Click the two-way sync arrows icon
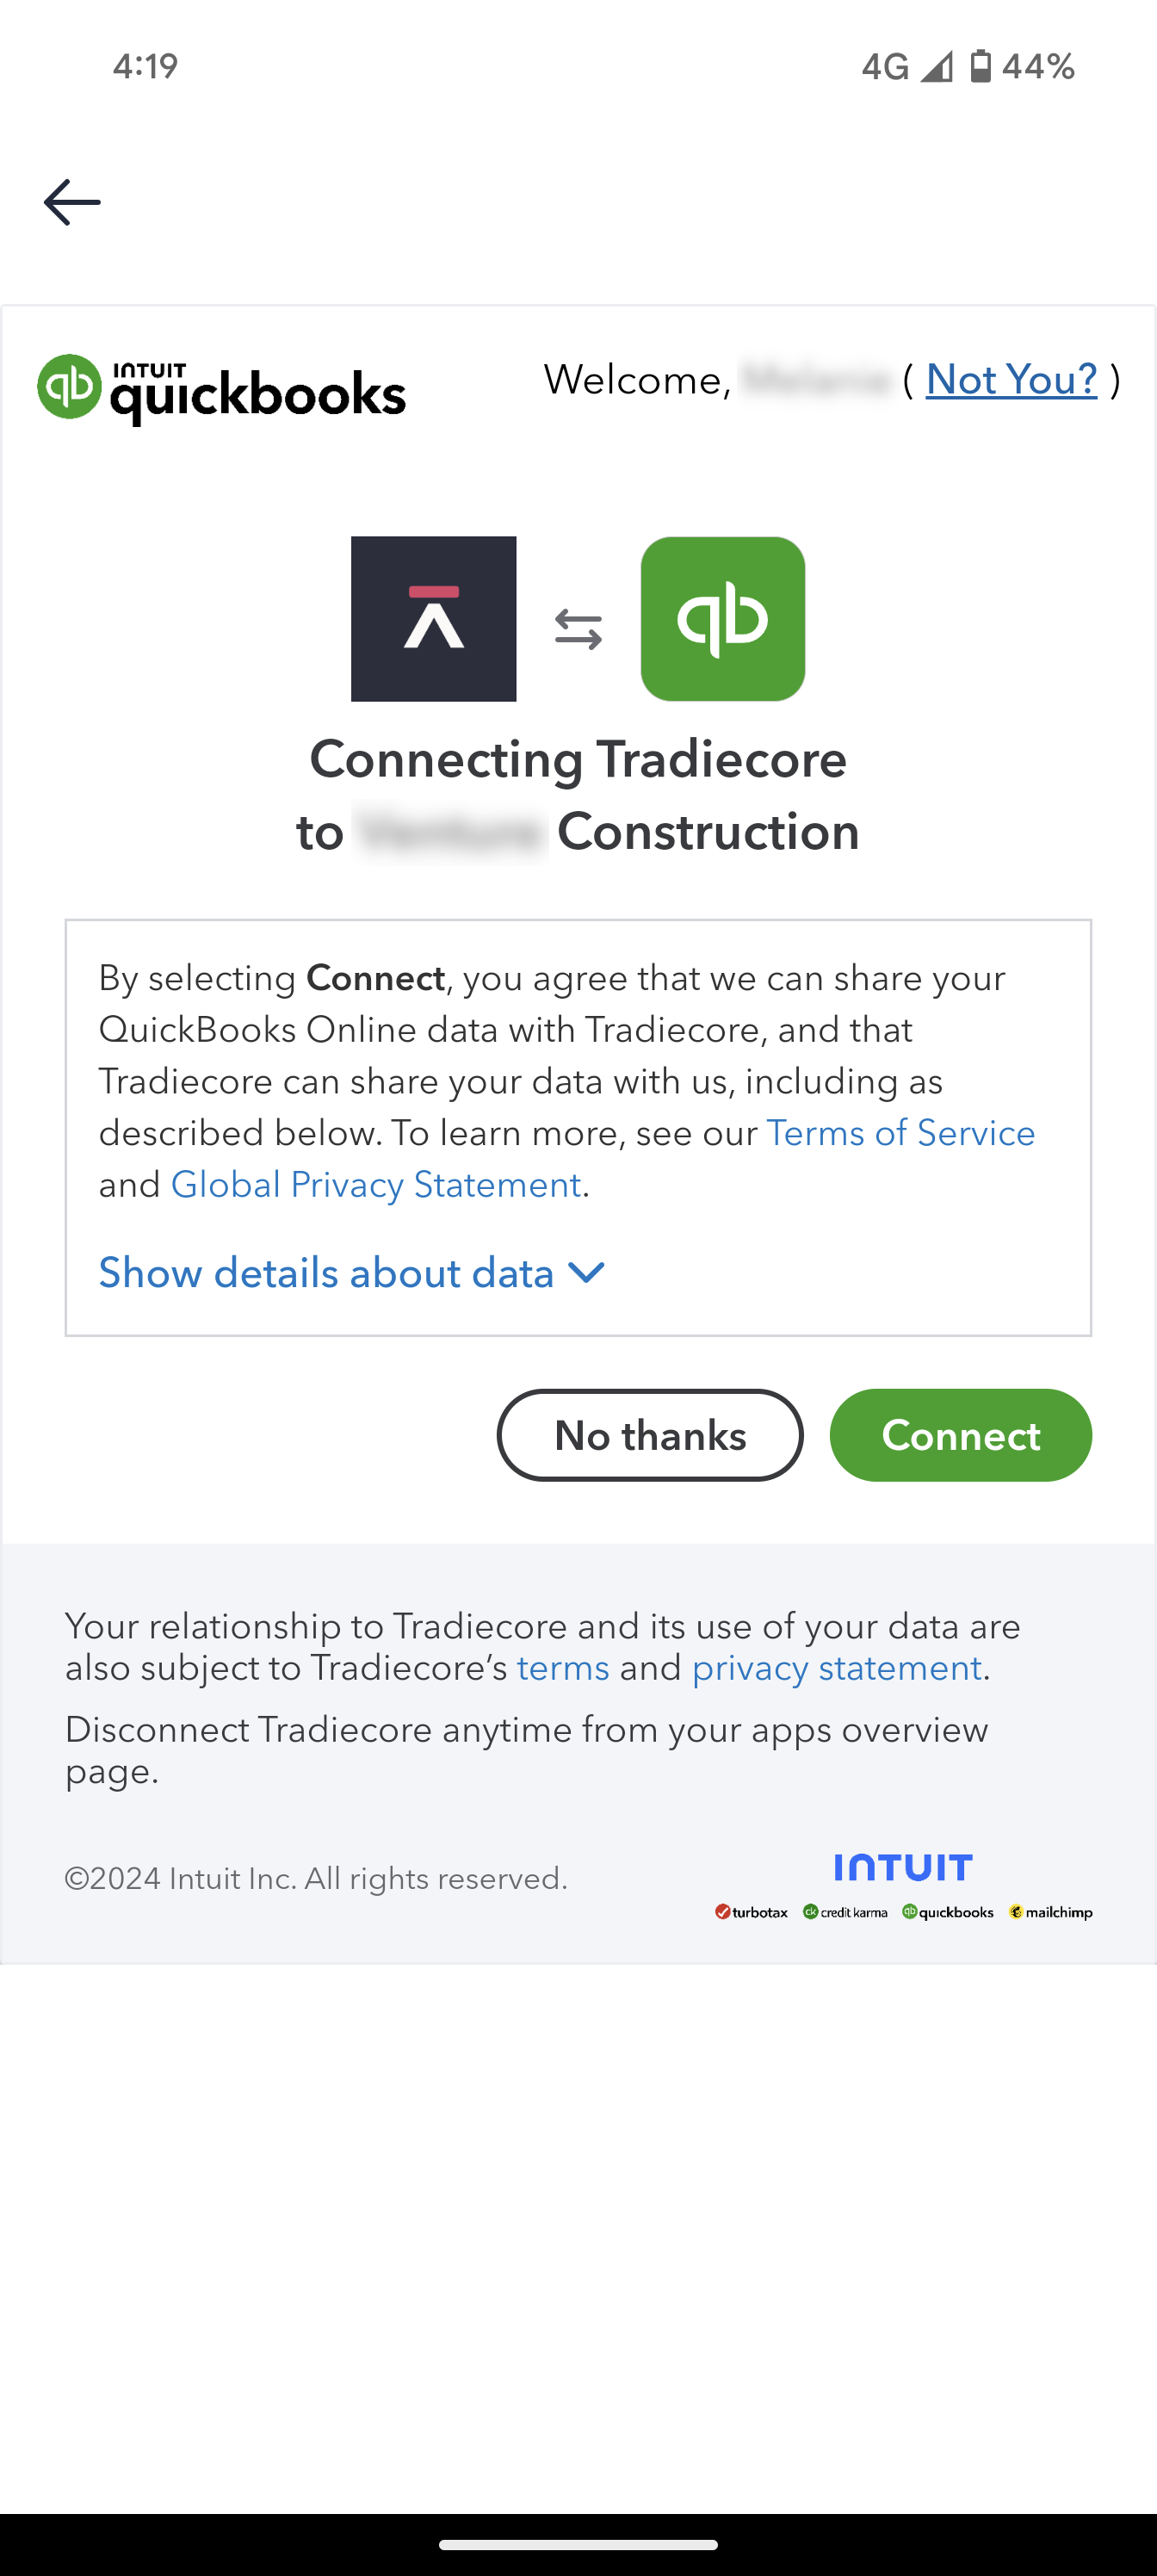 [x=578, y=630]
